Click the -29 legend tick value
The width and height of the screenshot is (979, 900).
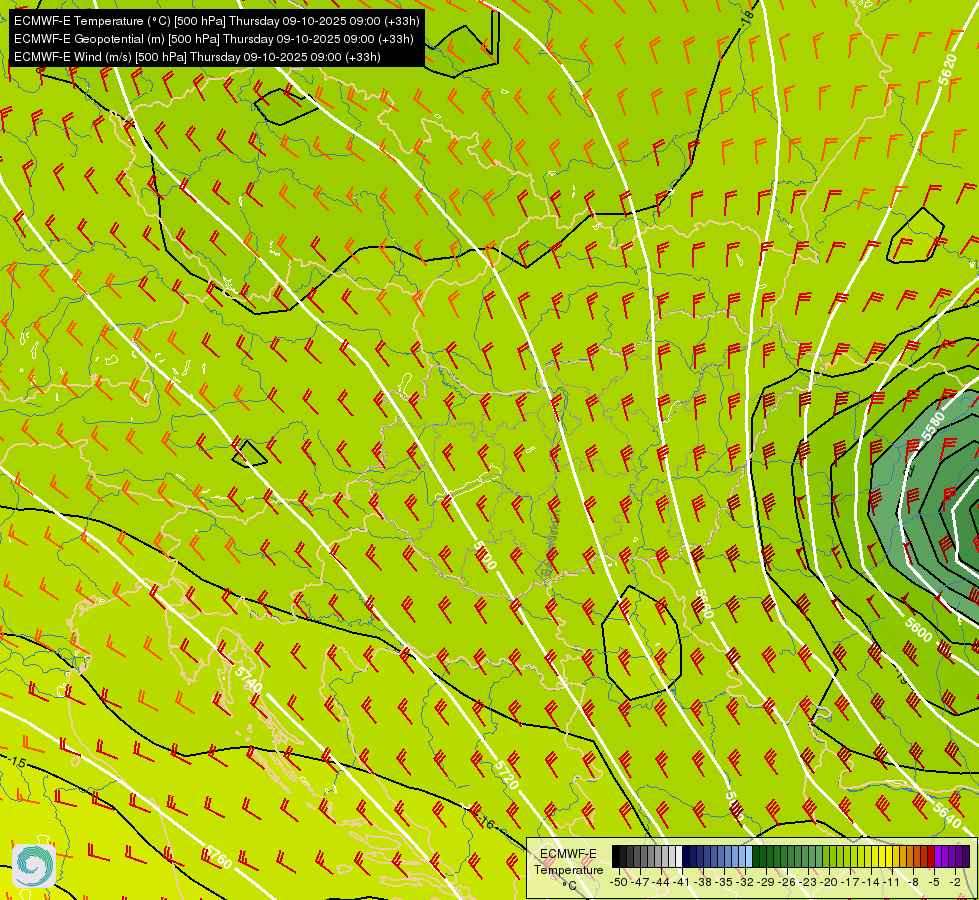point(766,882)
